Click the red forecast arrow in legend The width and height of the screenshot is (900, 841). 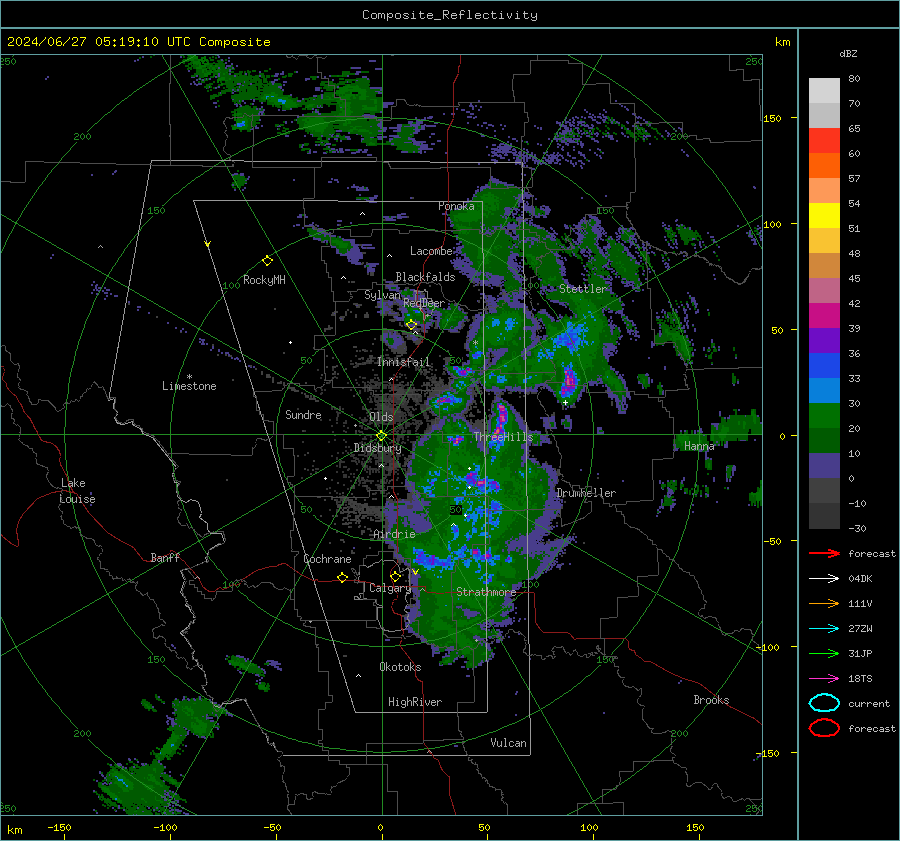pyautogui.click(x=824, y=553)
